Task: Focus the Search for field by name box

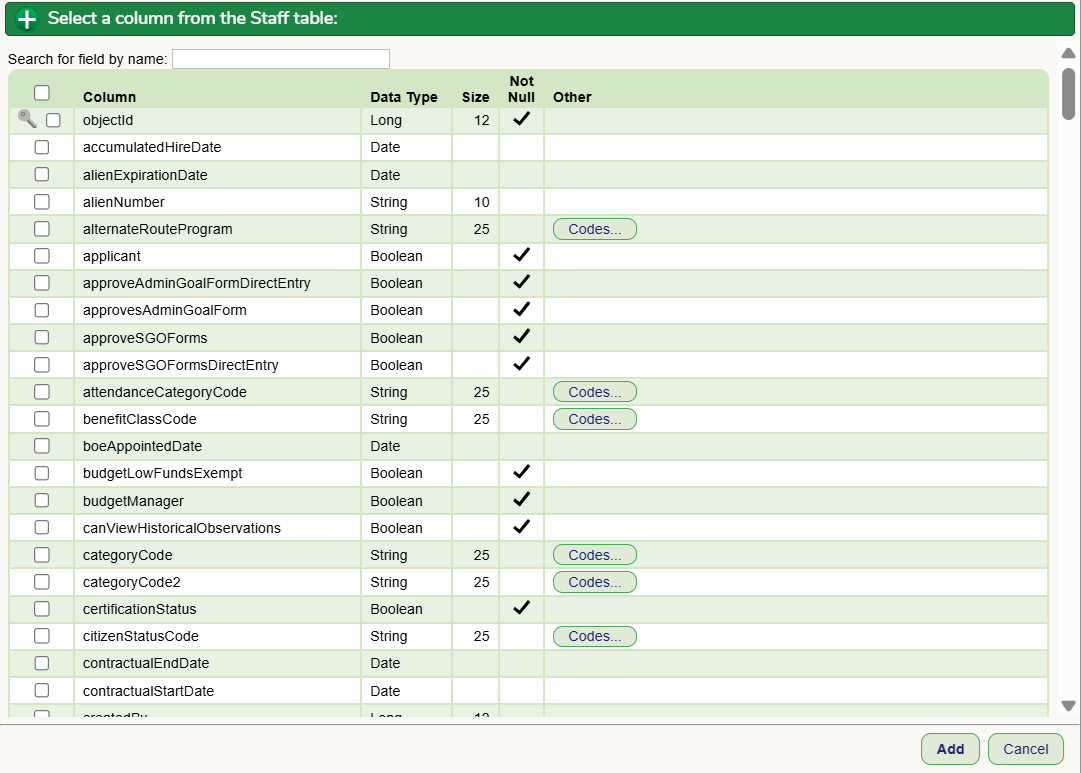Action: (281, 59)
